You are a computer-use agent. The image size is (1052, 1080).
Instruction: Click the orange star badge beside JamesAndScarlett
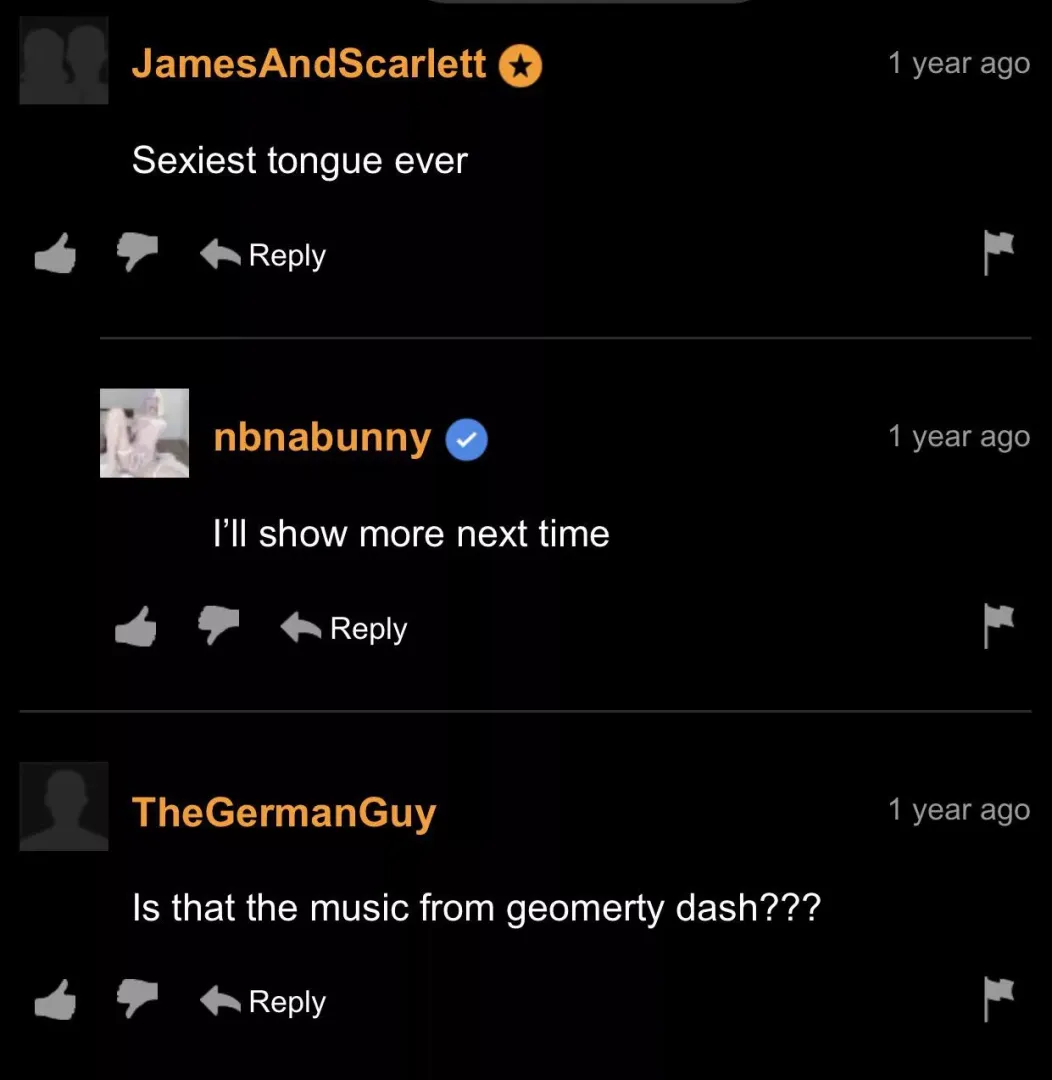tap(520, 66)
